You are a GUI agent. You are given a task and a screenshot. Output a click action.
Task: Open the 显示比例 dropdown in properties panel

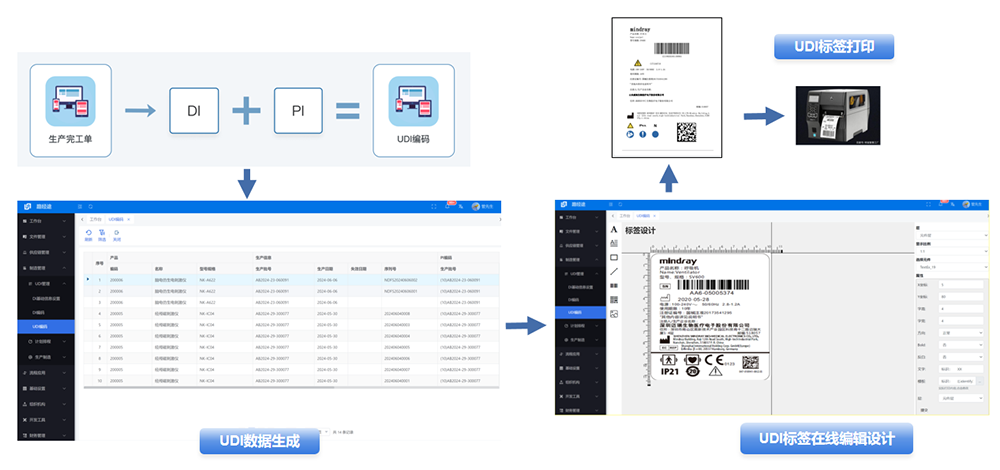[x=952, y=250]
